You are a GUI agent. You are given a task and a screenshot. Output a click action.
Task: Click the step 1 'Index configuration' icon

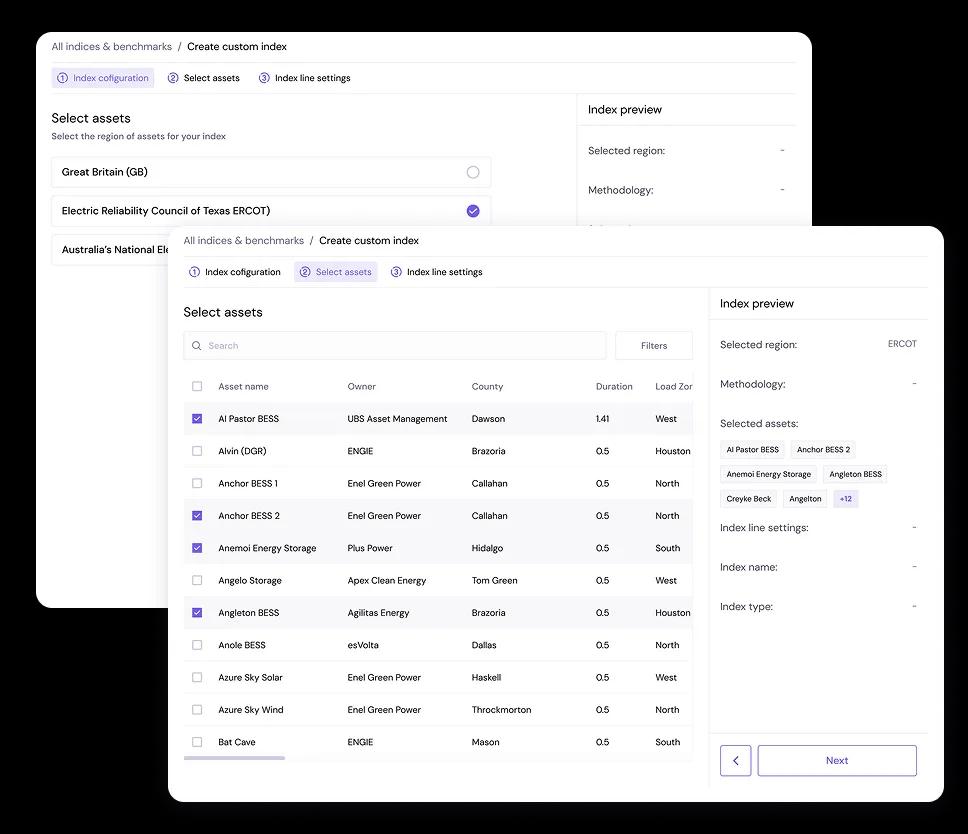click(x=198, y=271)
